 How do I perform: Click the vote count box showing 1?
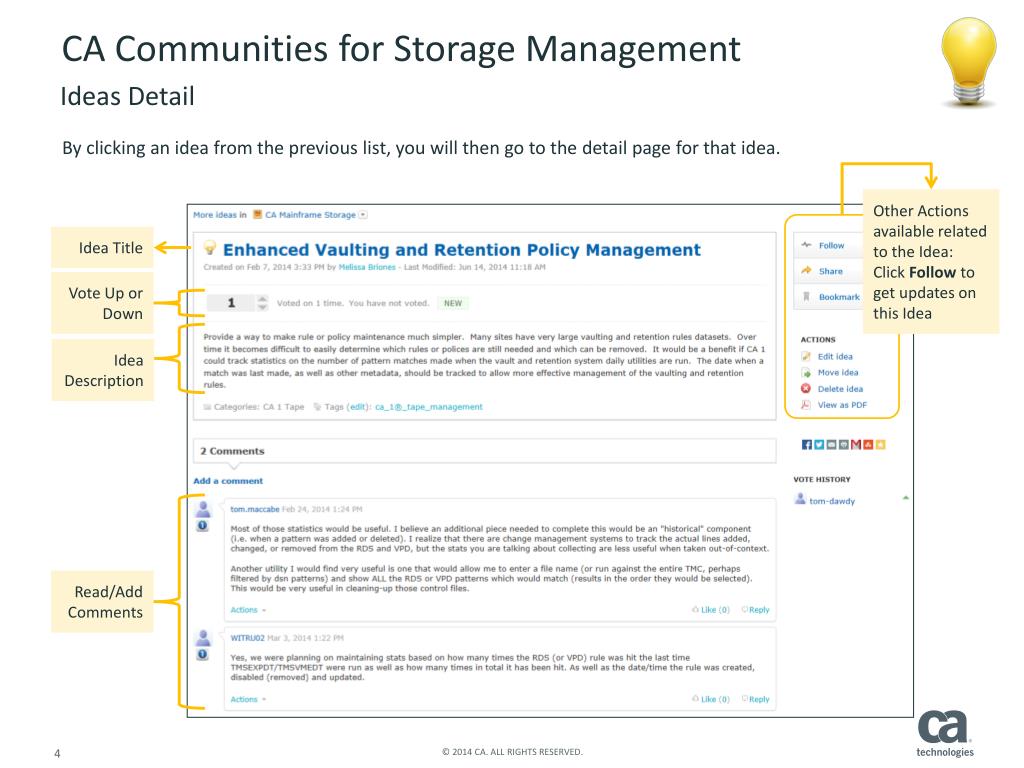231,302
